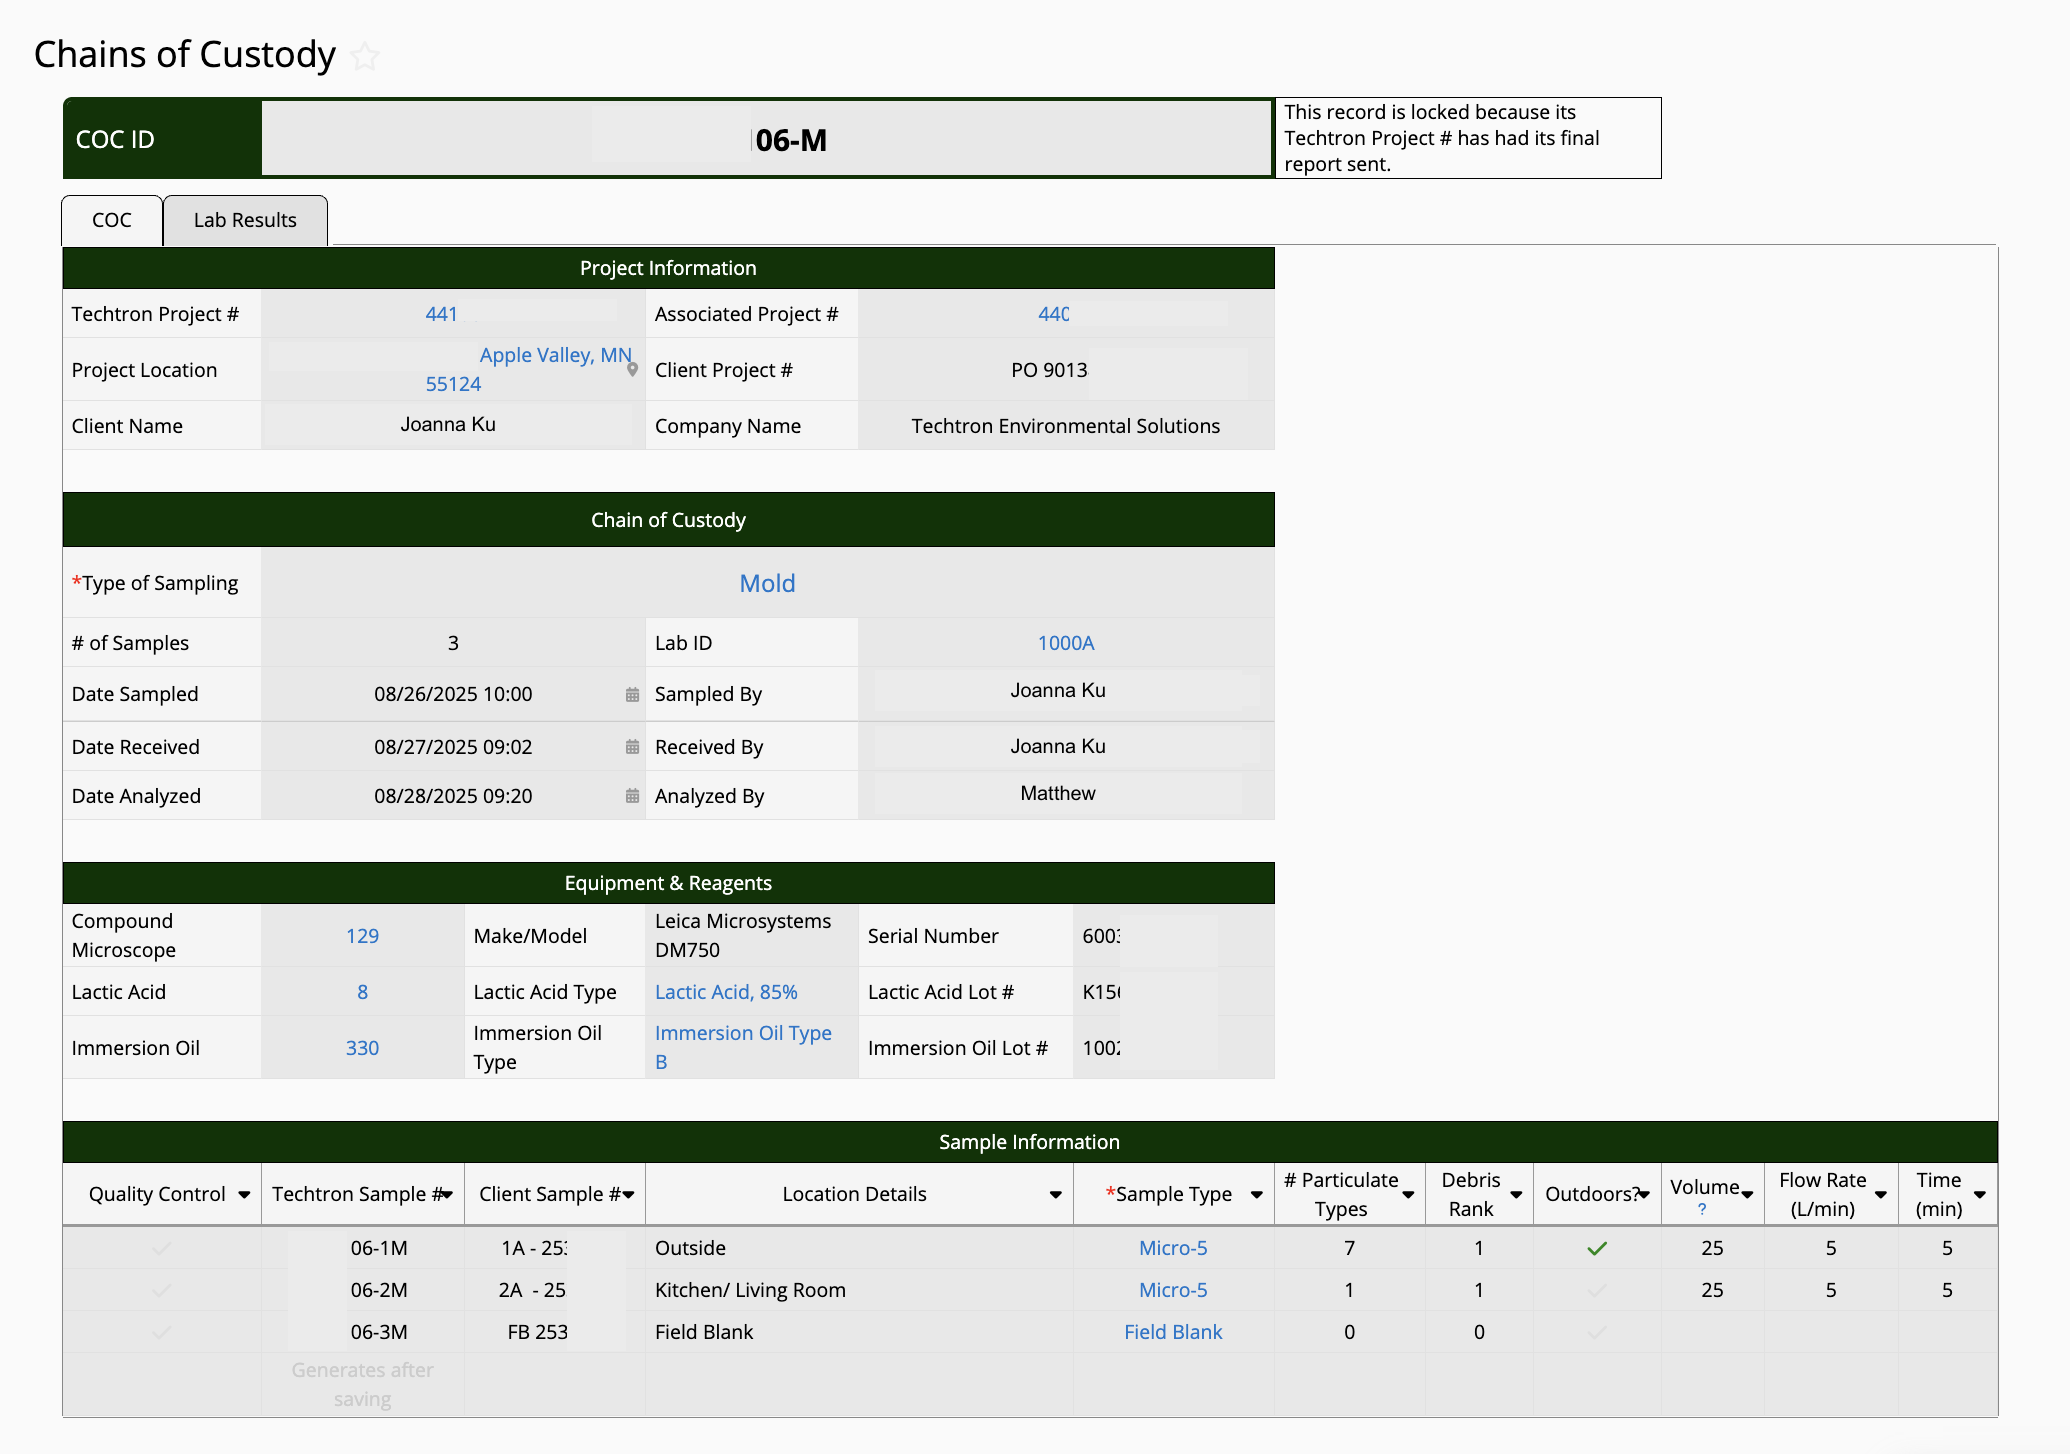Switch to the Lab Results tab
The width and height of the screenshot is (2070, 1454).
245,220
